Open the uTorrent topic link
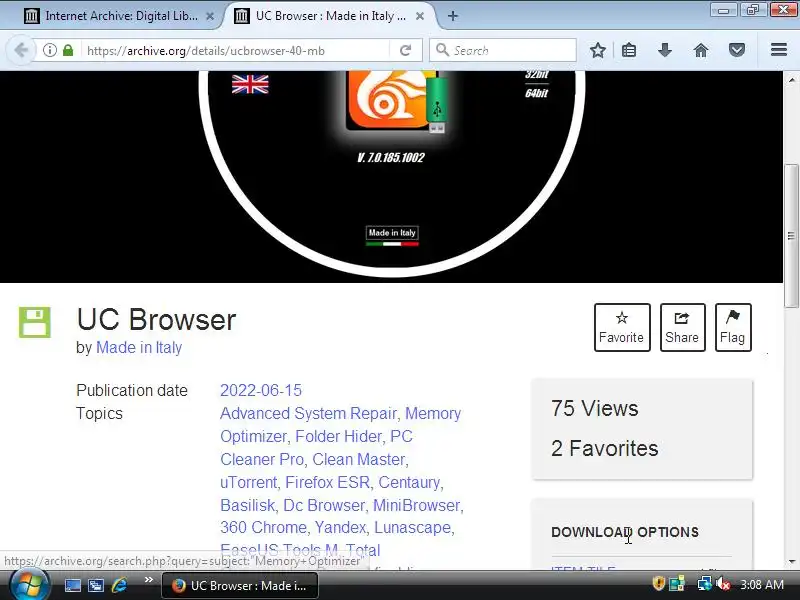 [248, 482]
